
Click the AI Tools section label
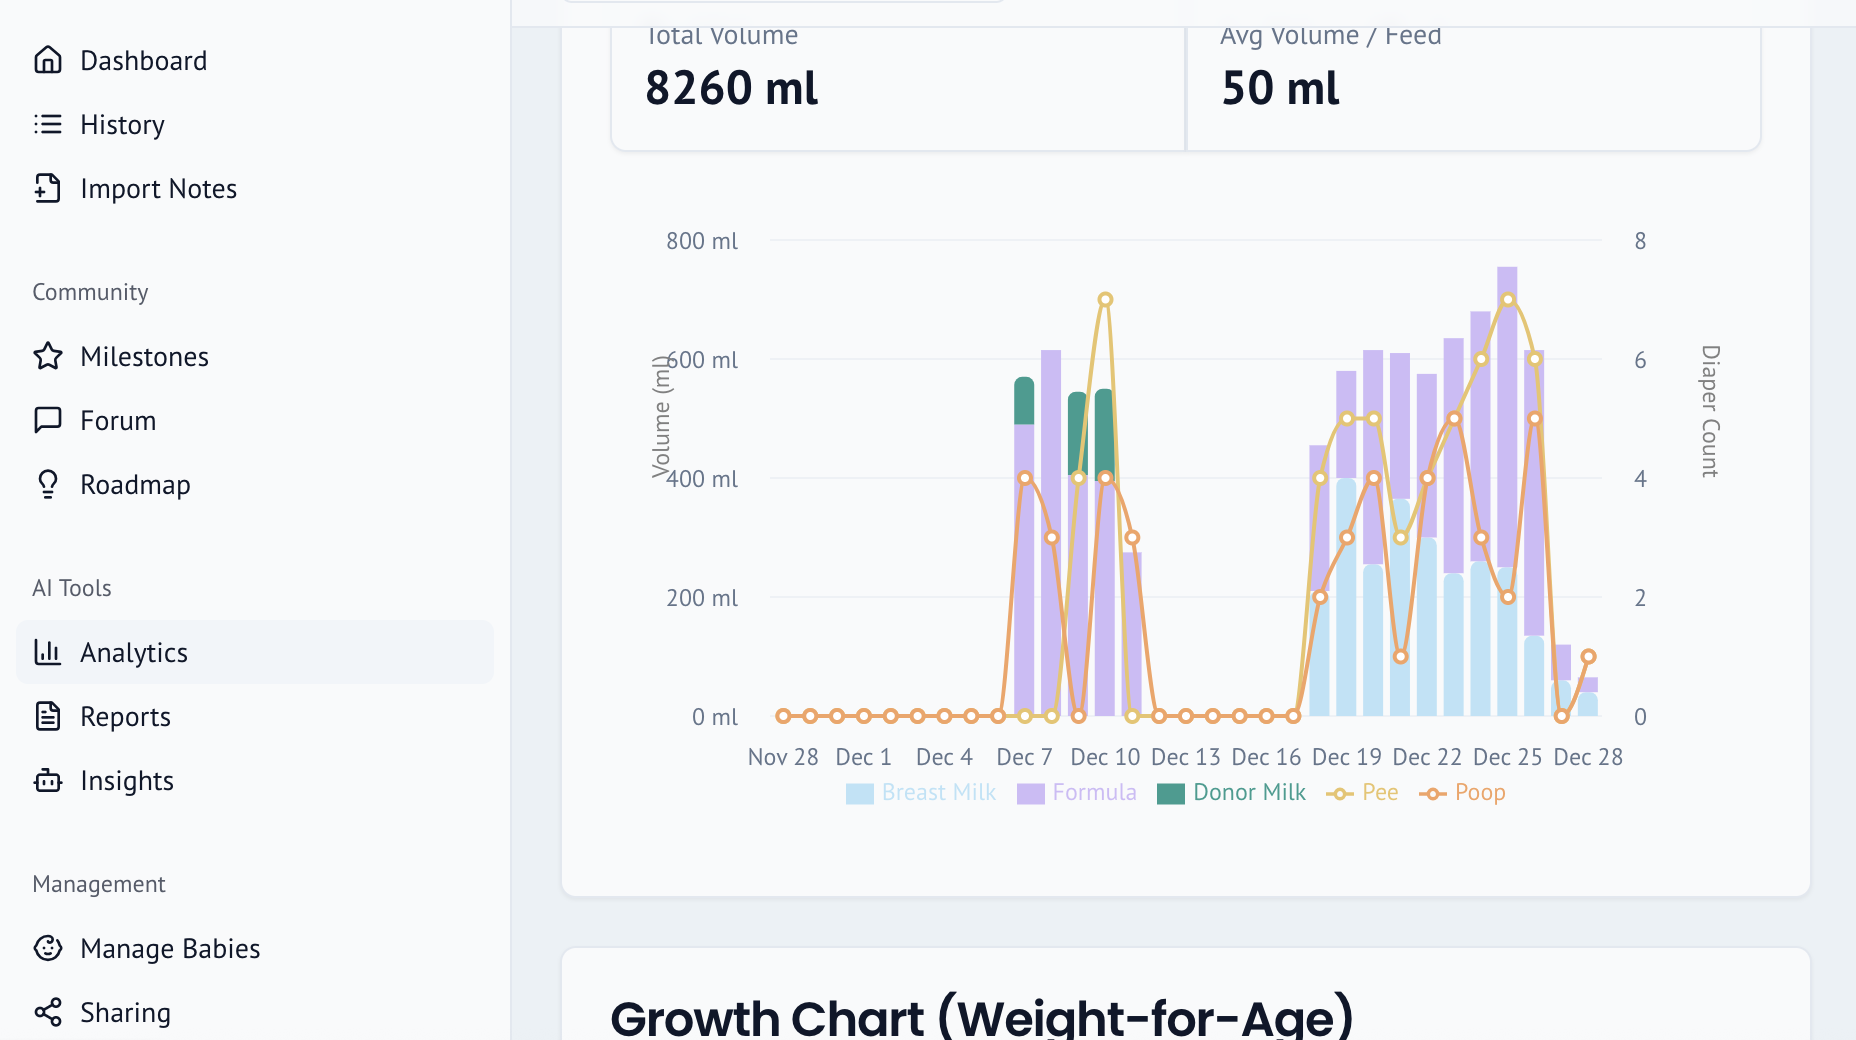point(72,588)
